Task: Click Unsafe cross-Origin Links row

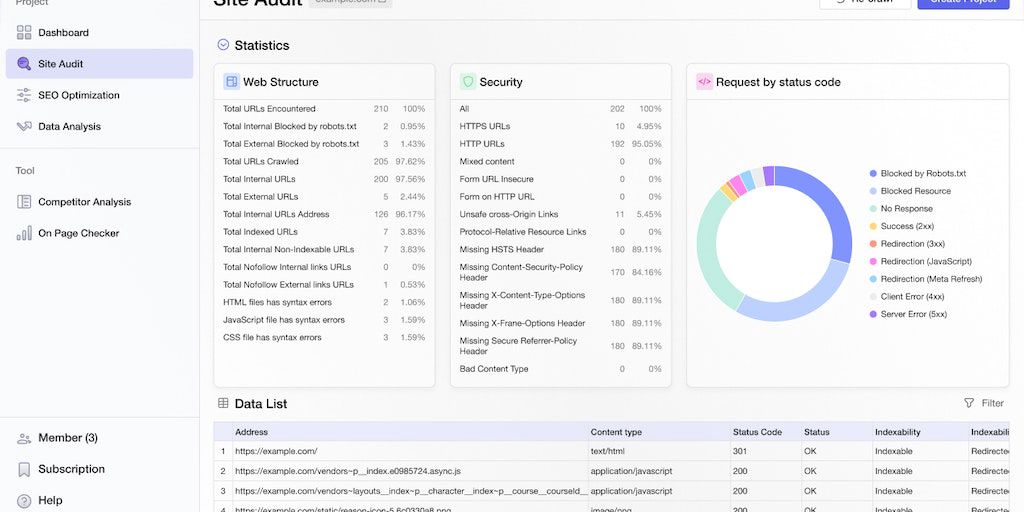Action: [560, 215]
